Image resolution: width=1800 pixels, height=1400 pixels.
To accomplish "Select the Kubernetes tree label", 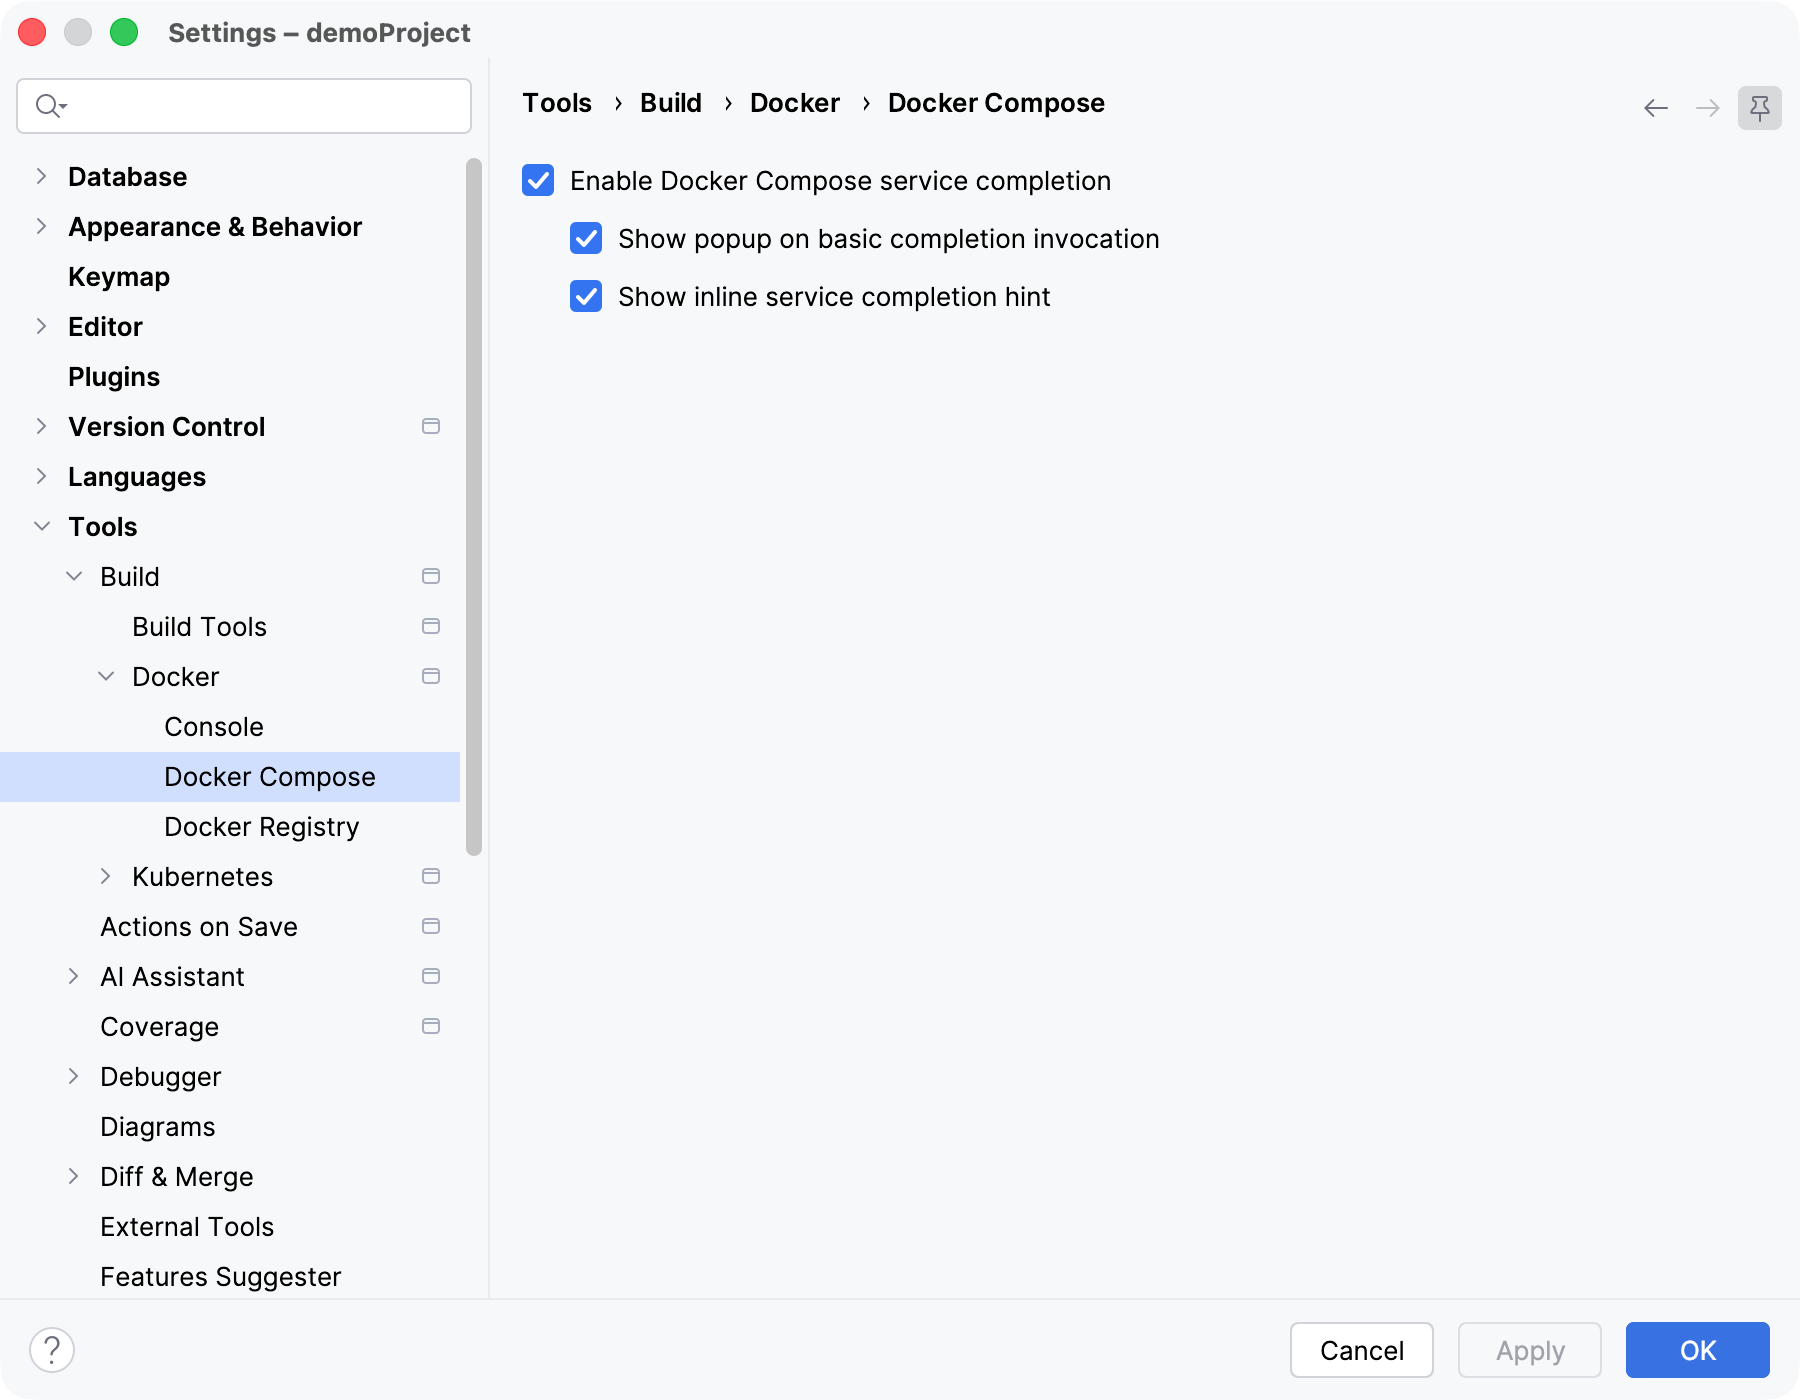I will click(x=202, y=876).
